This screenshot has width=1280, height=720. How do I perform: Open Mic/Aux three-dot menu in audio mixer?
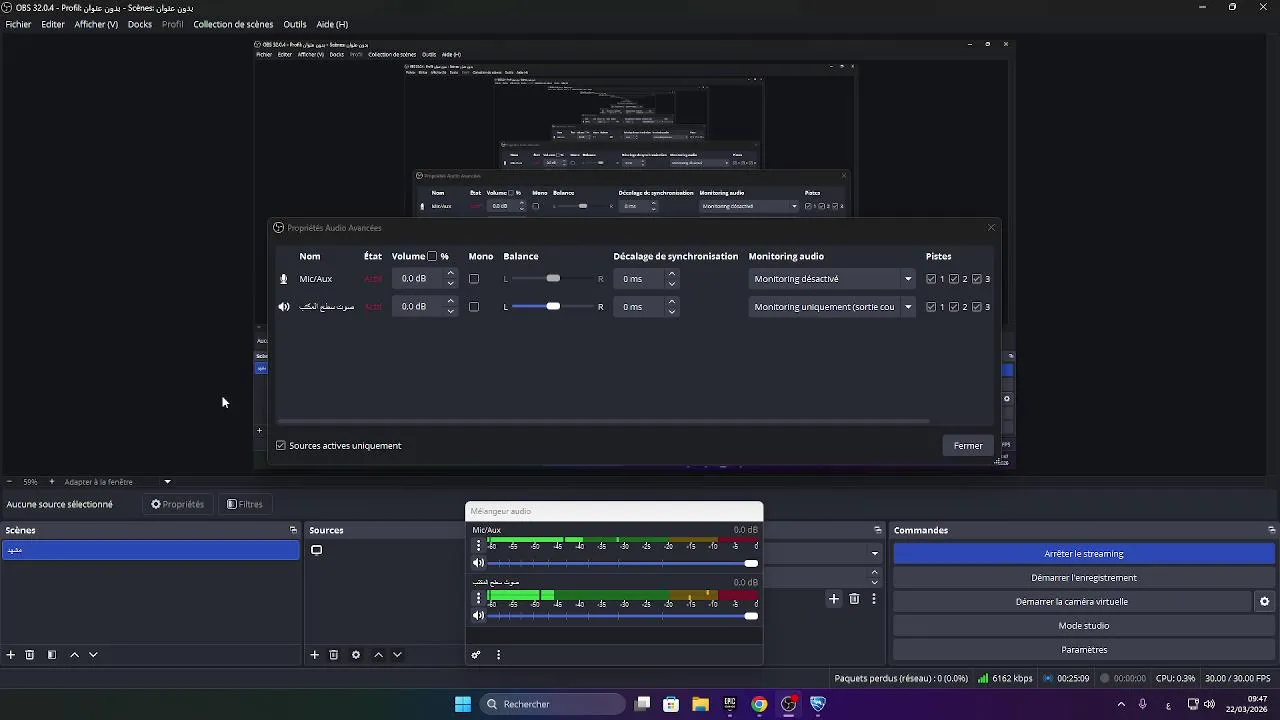click(478, 545)
